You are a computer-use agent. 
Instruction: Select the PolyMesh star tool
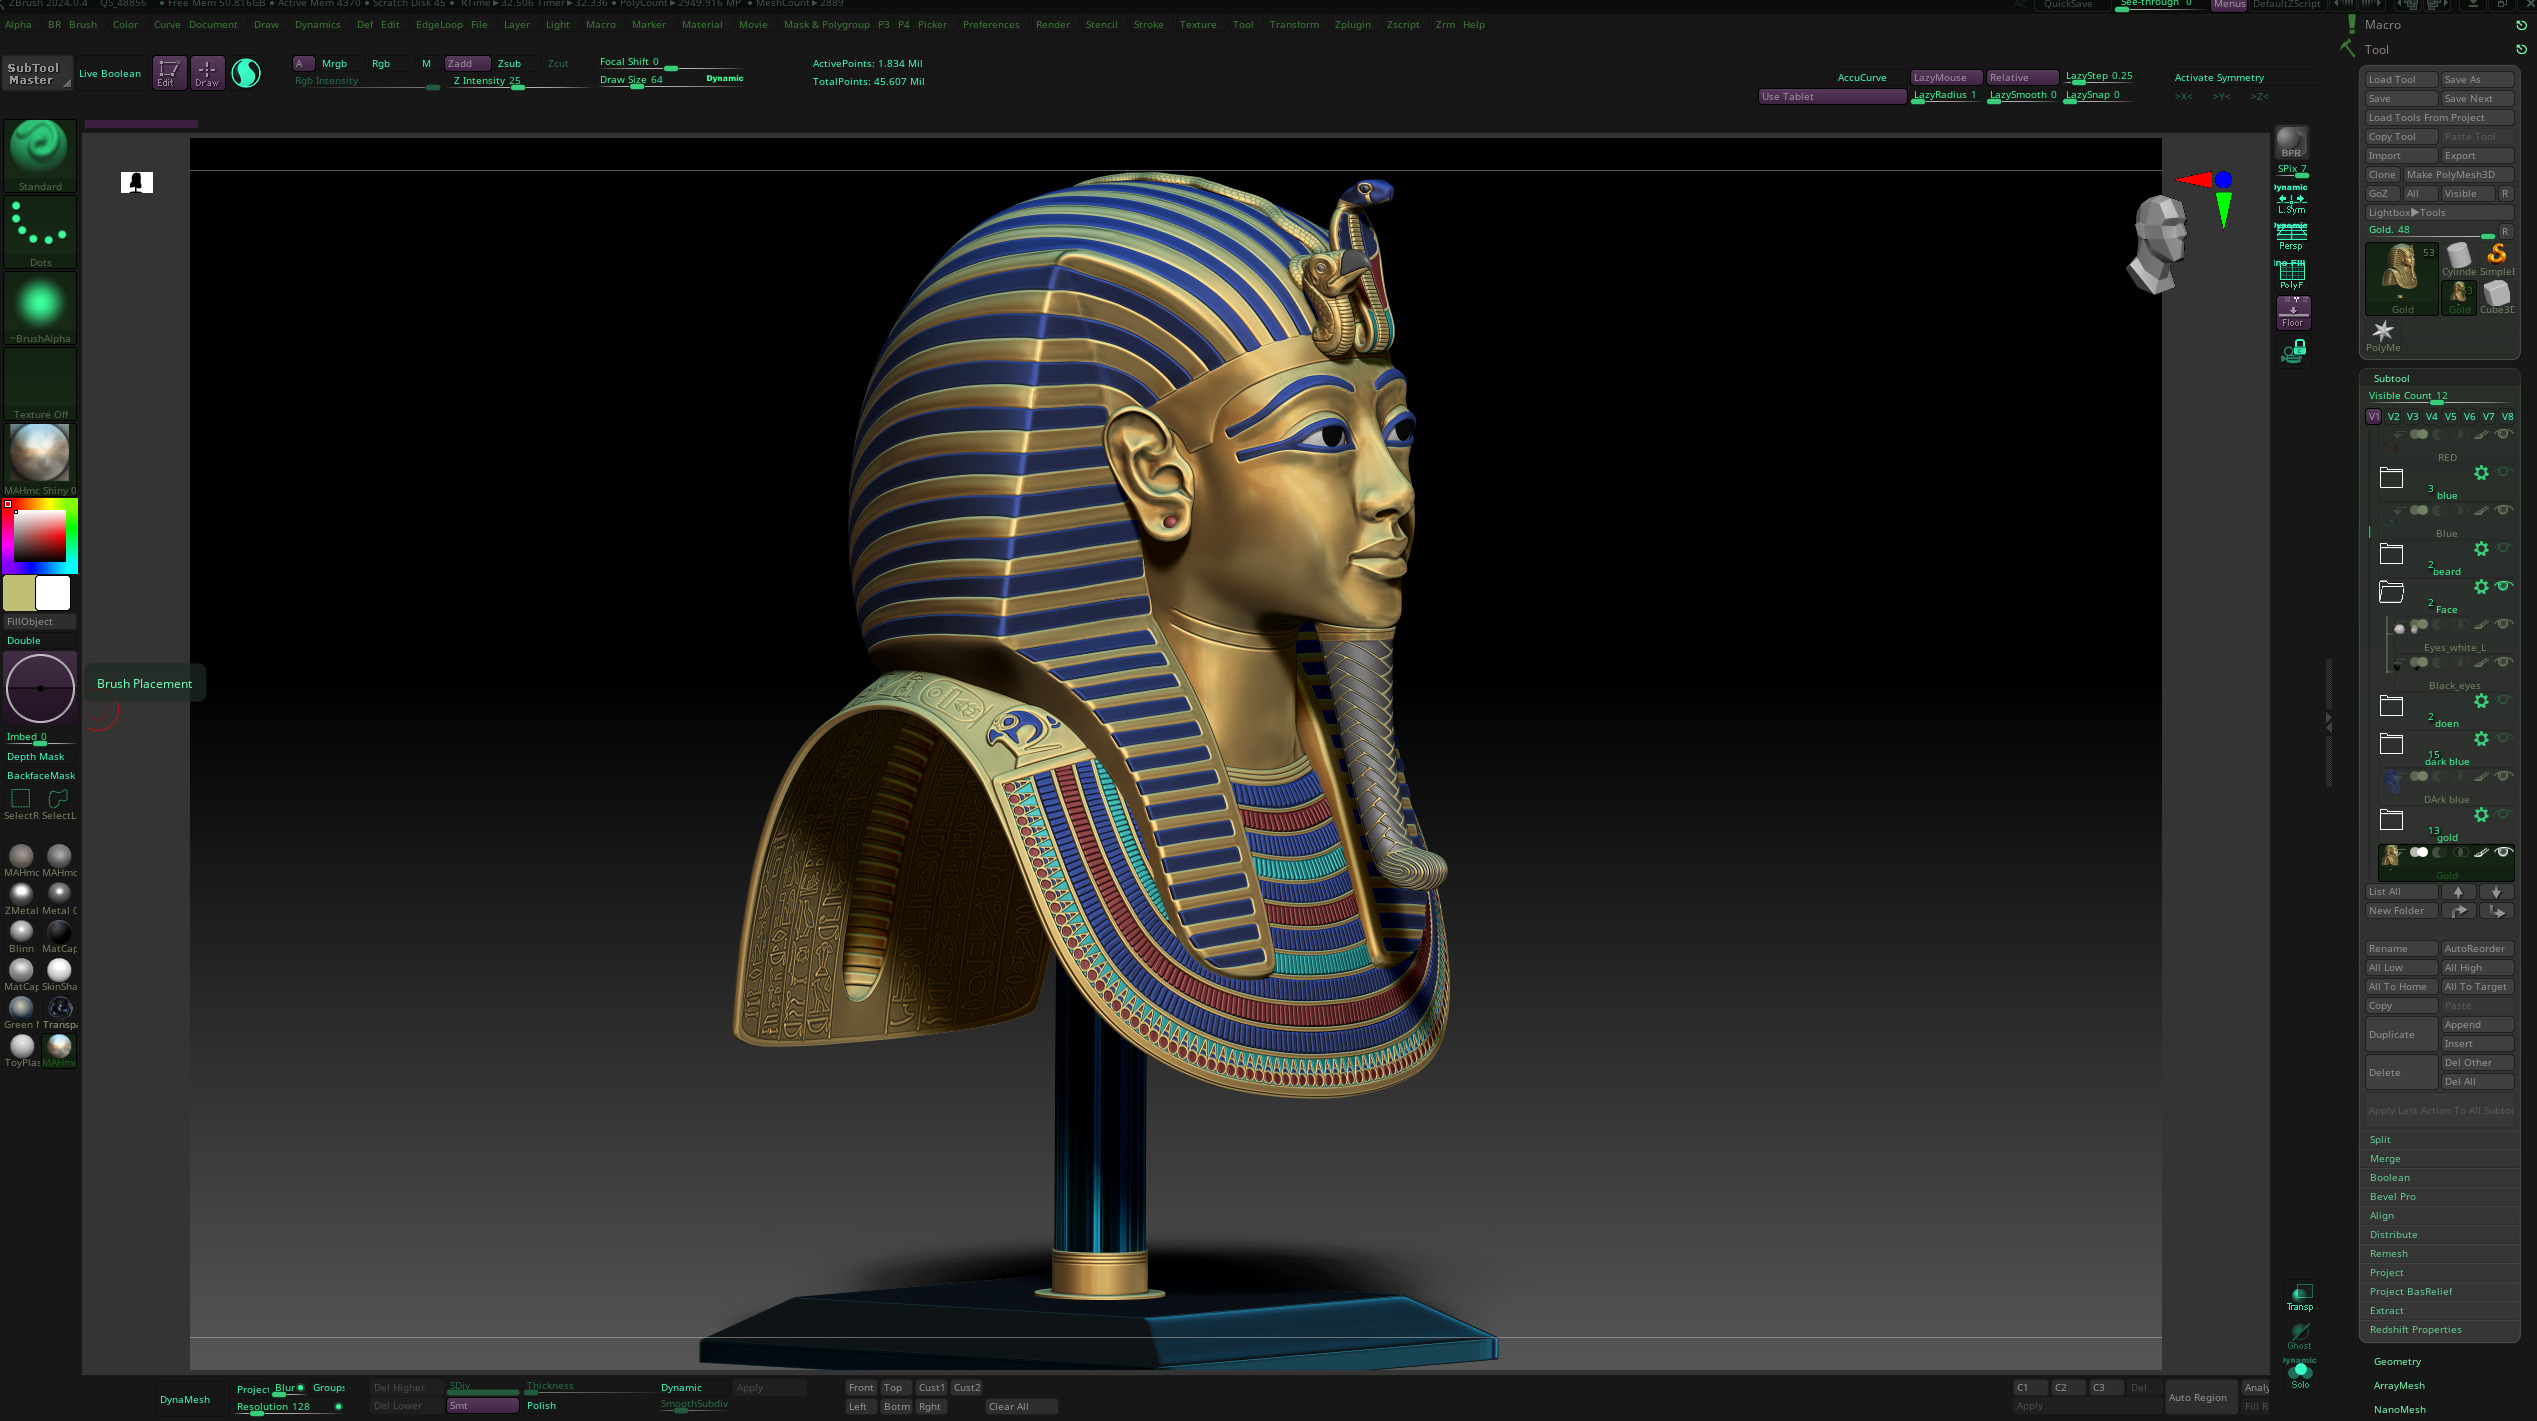pos(2383,335)
